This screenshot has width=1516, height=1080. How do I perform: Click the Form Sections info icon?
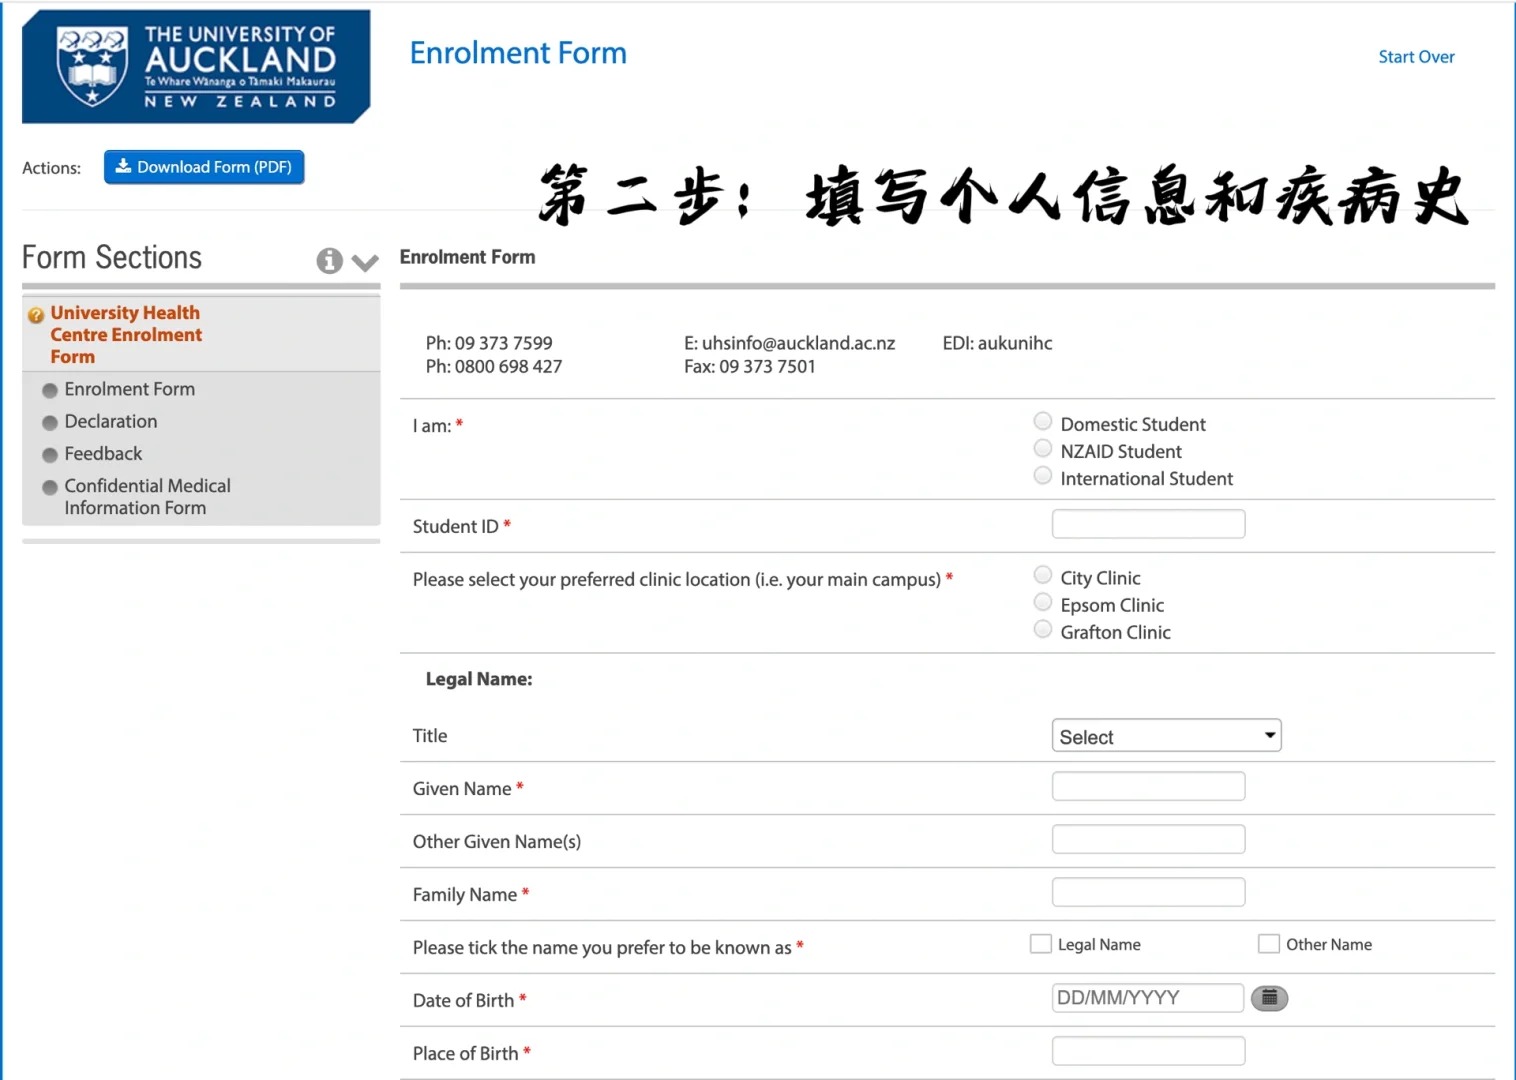coord(329,261)
